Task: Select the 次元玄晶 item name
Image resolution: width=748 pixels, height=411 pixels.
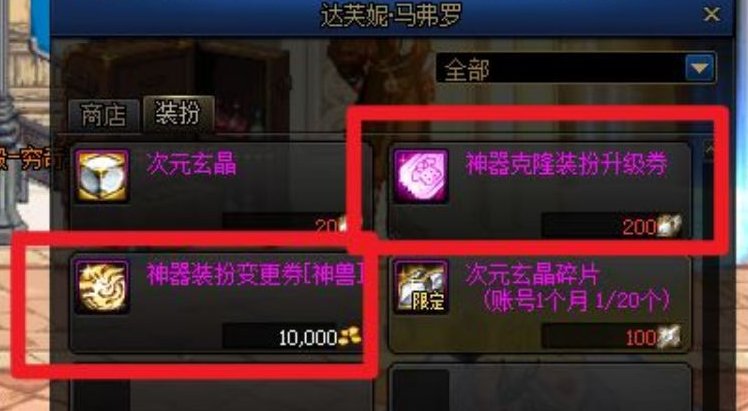Action: tap(191, 164)
